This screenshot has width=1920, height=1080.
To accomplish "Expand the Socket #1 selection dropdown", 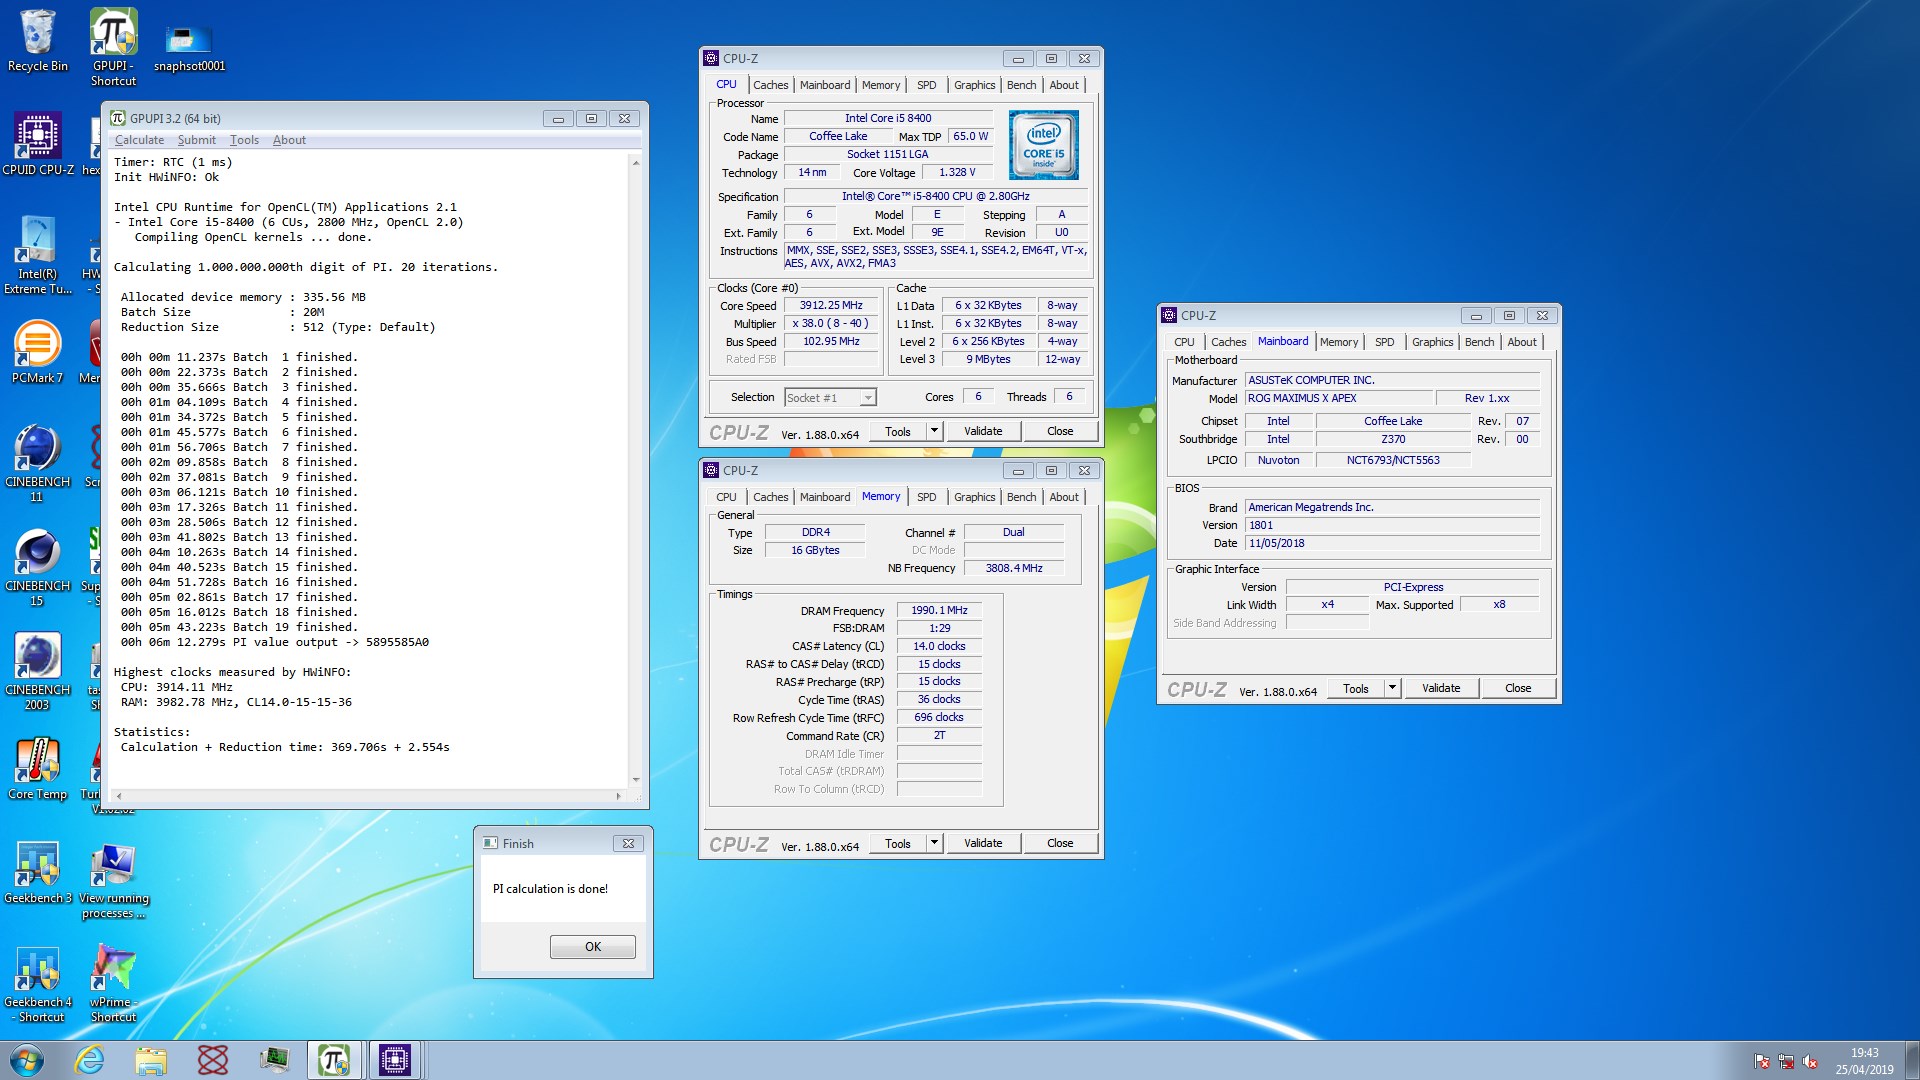I will (868, 398).
